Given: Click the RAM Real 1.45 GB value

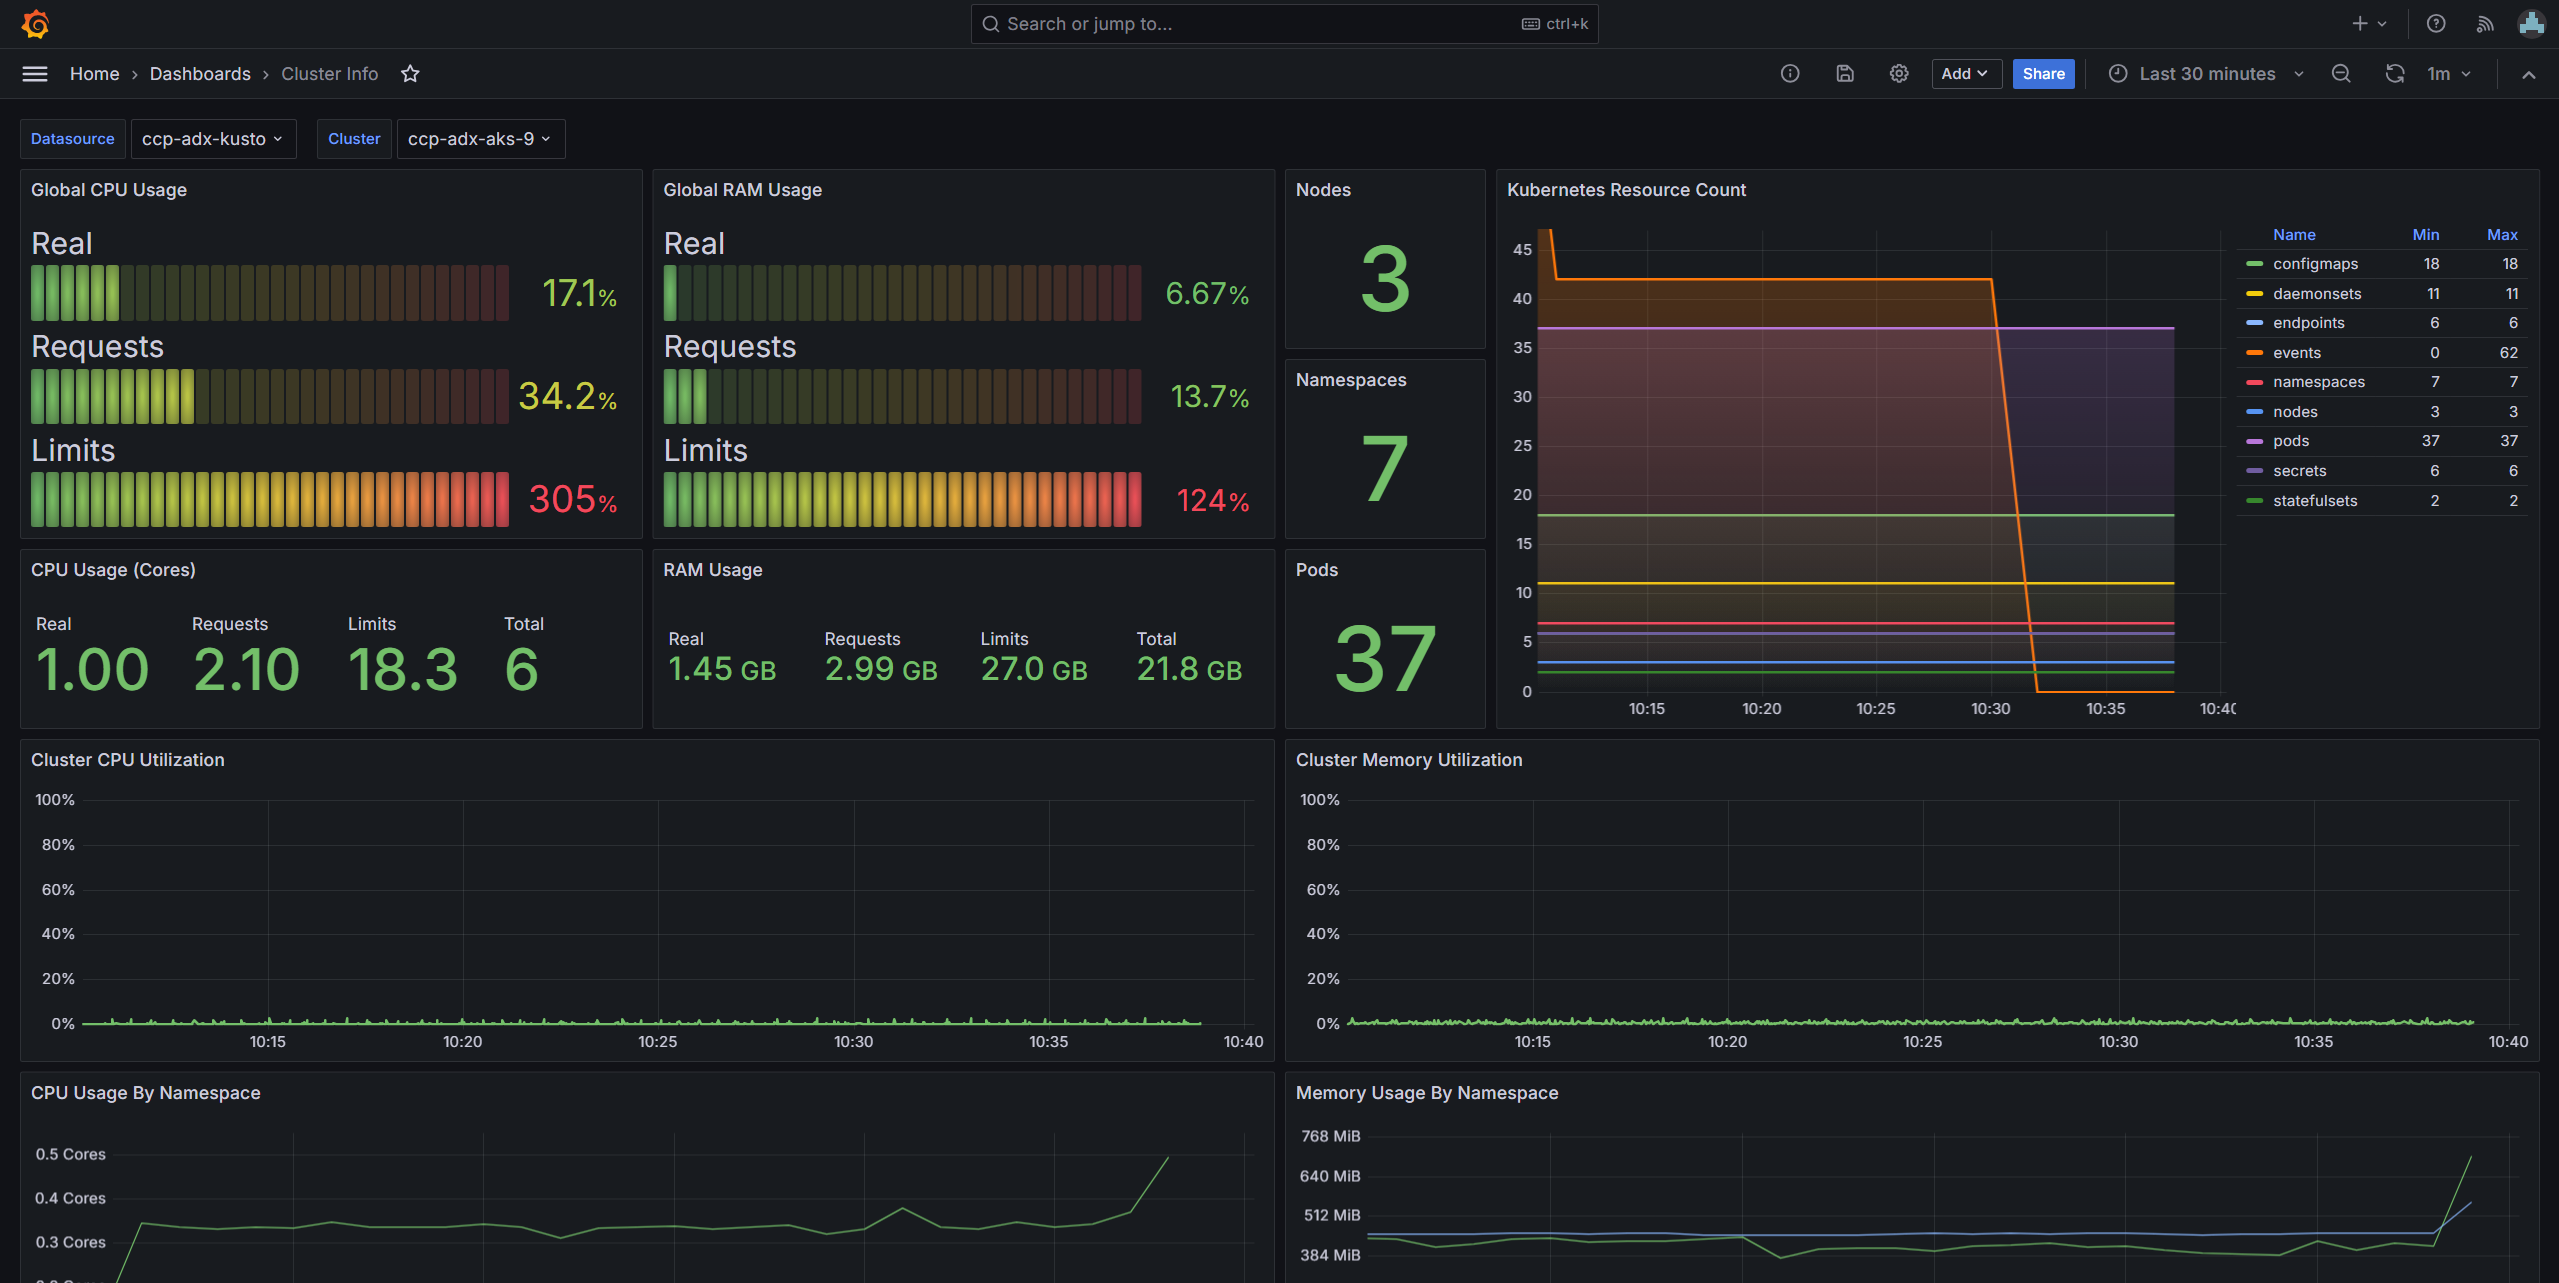Looking at the screenshot, I should 722,669.
